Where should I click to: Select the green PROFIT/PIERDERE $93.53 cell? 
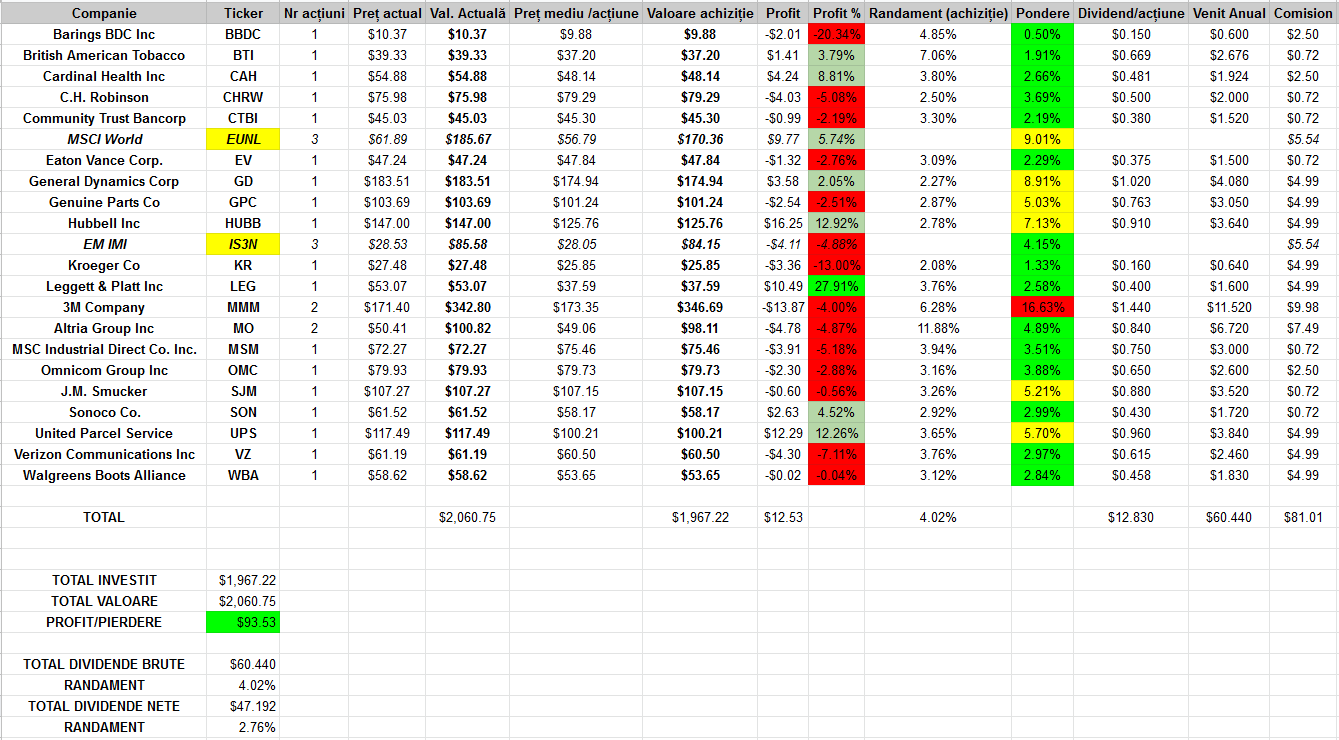click(243, 622)
